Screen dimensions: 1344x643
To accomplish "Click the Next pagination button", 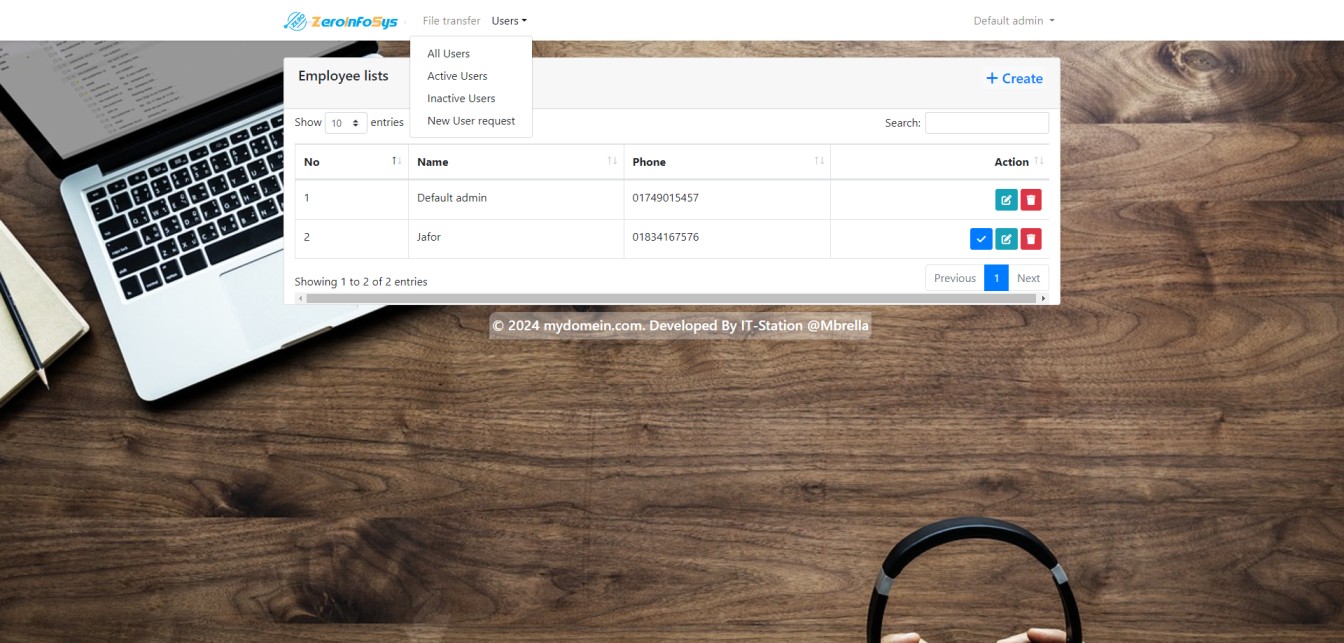I will [1028, 278].
